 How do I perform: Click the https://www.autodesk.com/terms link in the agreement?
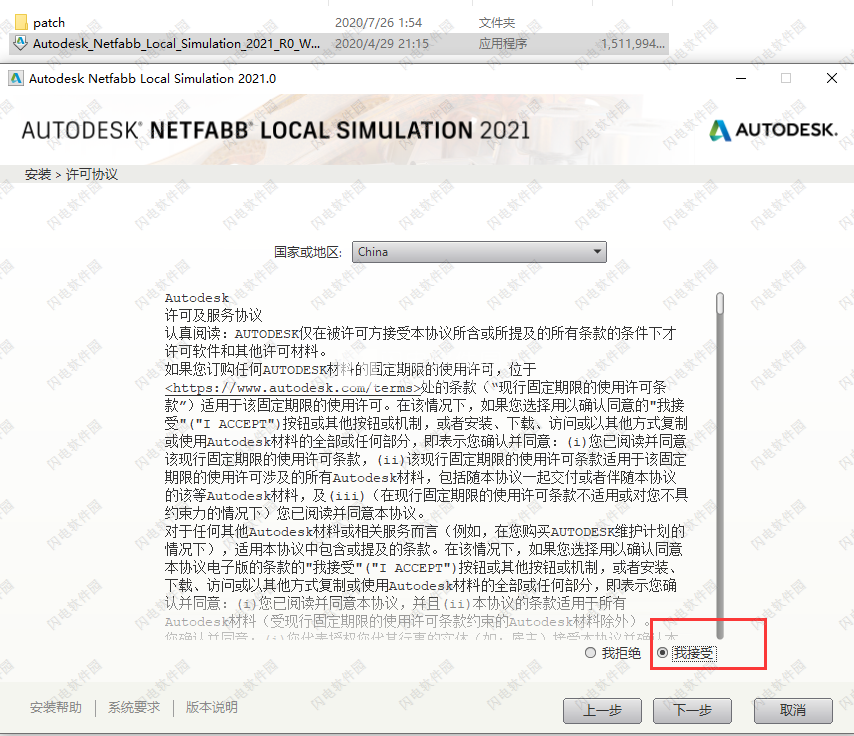click(x=292, y=388)
